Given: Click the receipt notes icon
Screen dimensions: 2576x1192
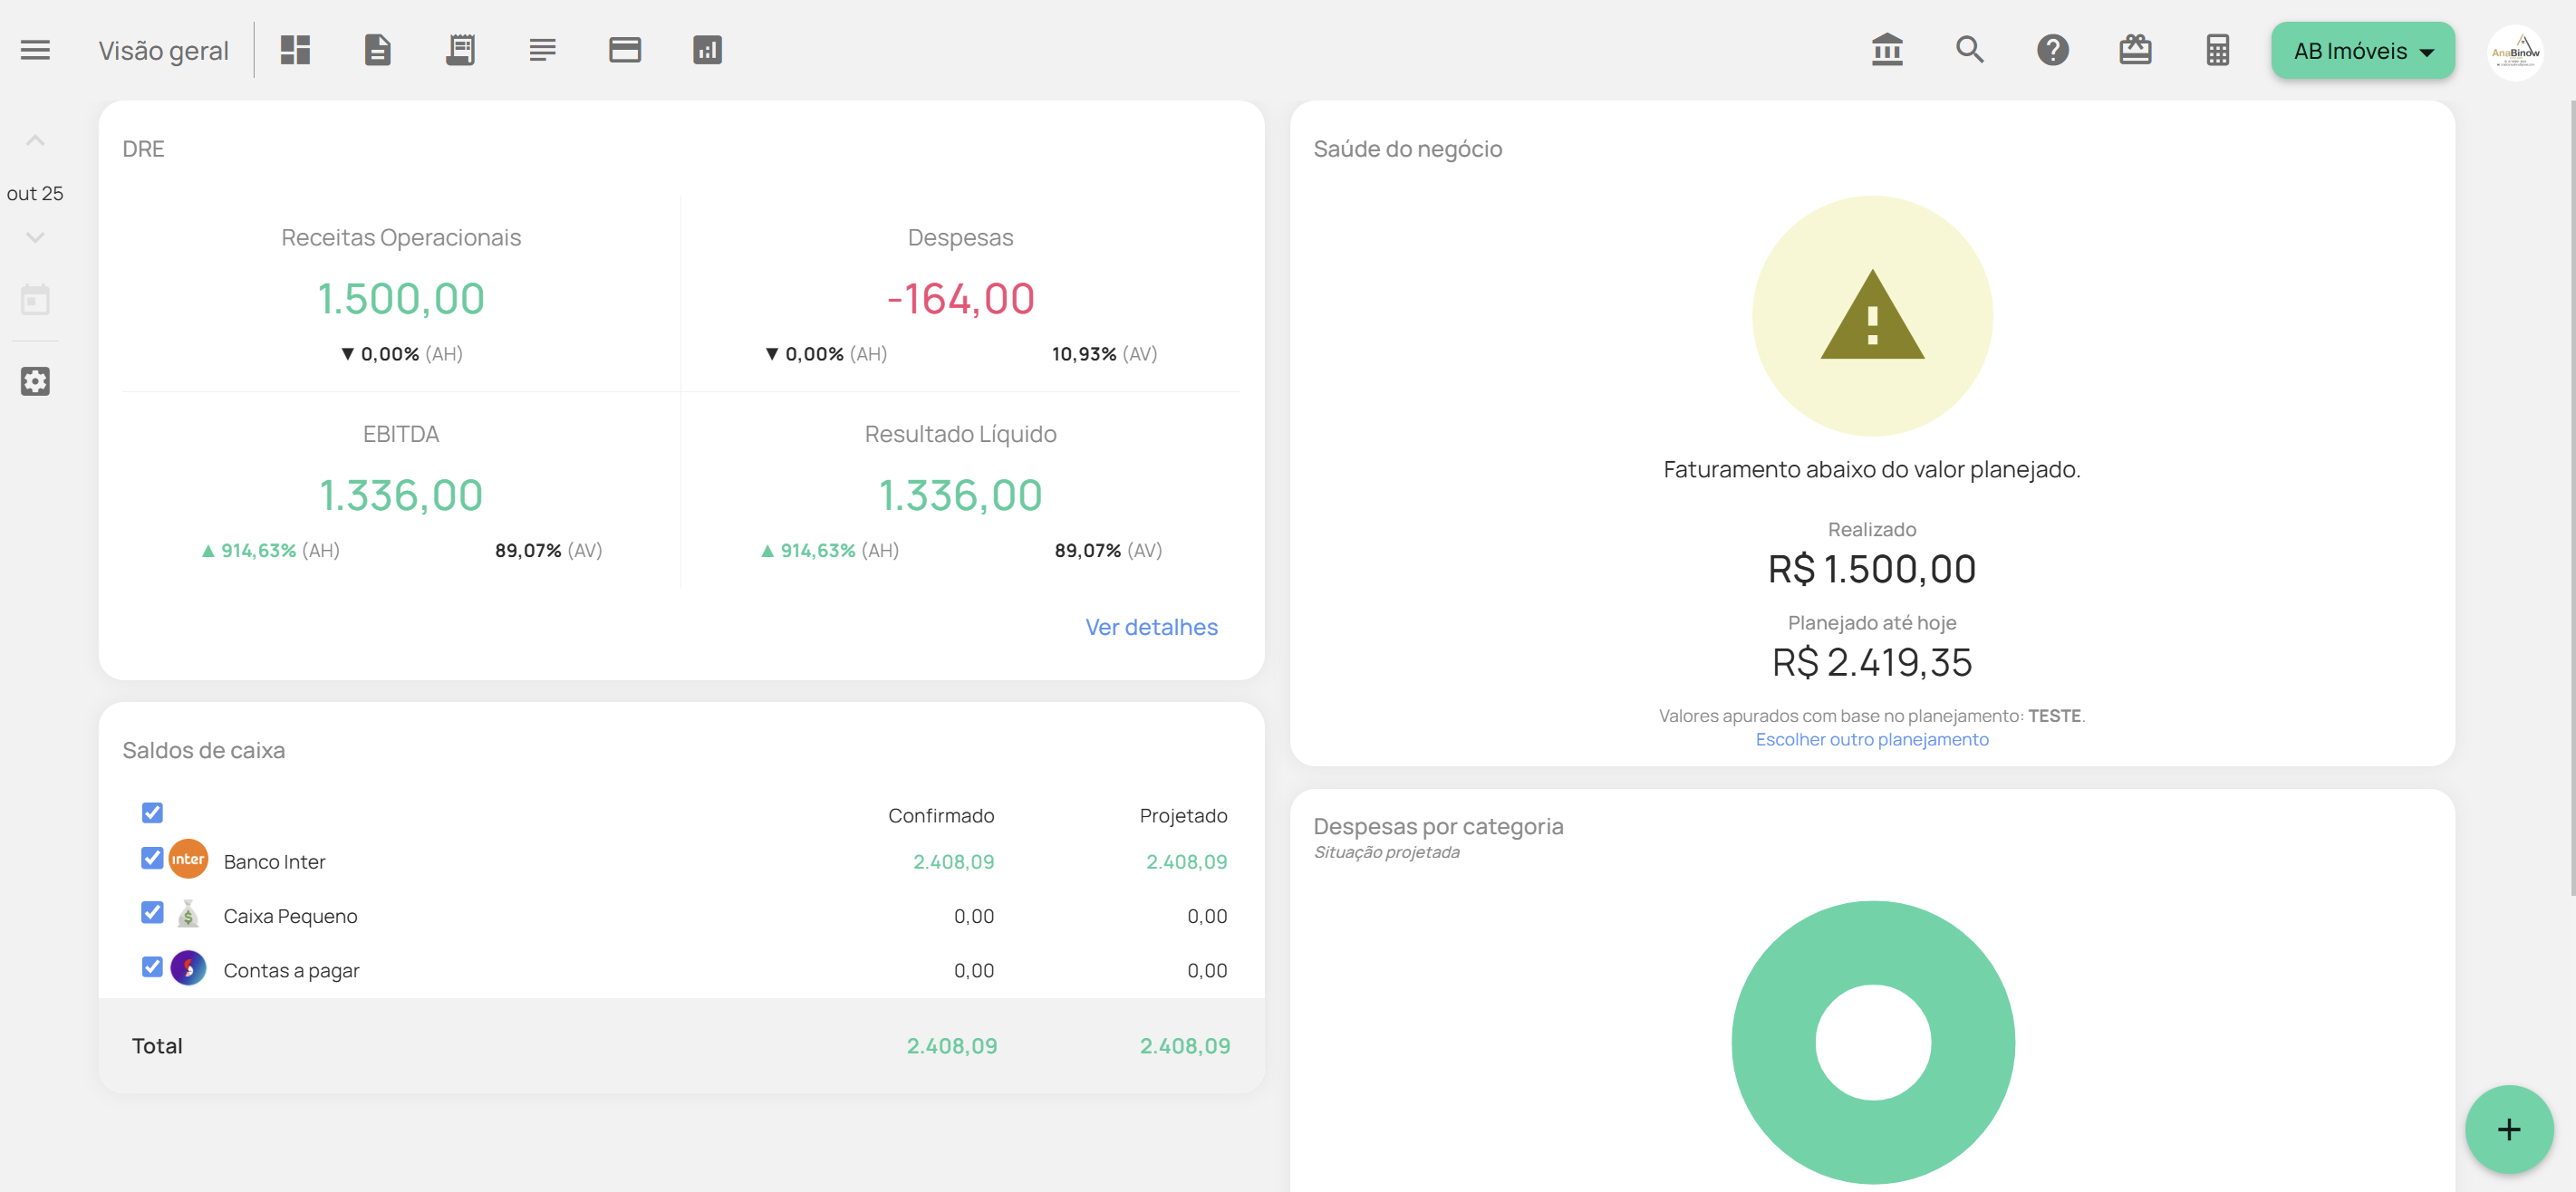Looking at the screenshot, I should point(460,50).
